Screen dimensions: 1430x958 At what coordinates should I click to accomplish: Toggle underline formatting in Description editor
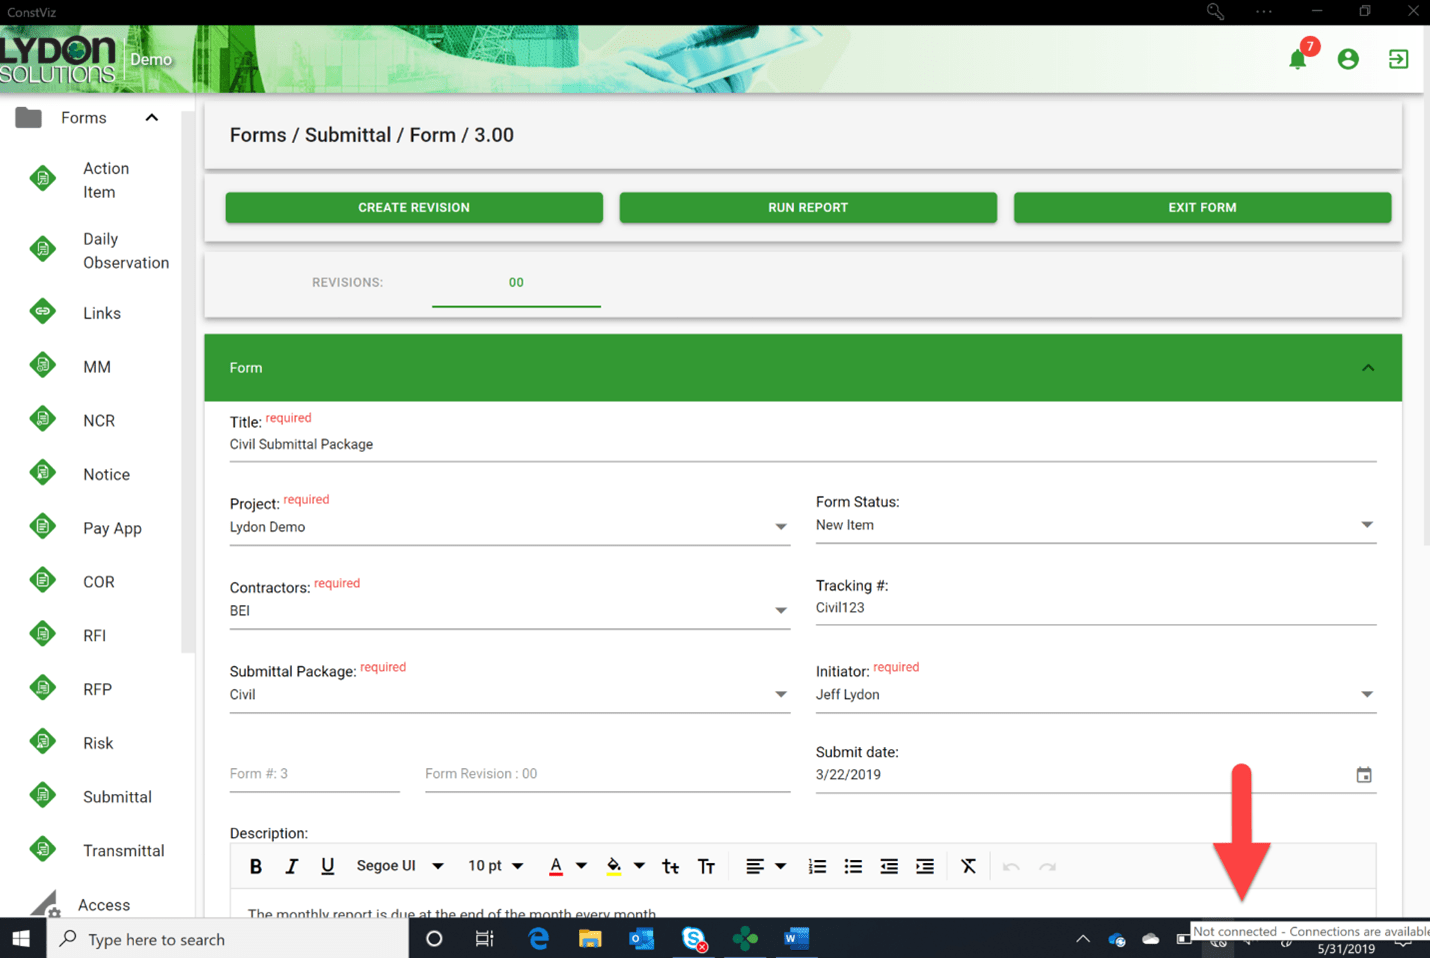[327, 867]
